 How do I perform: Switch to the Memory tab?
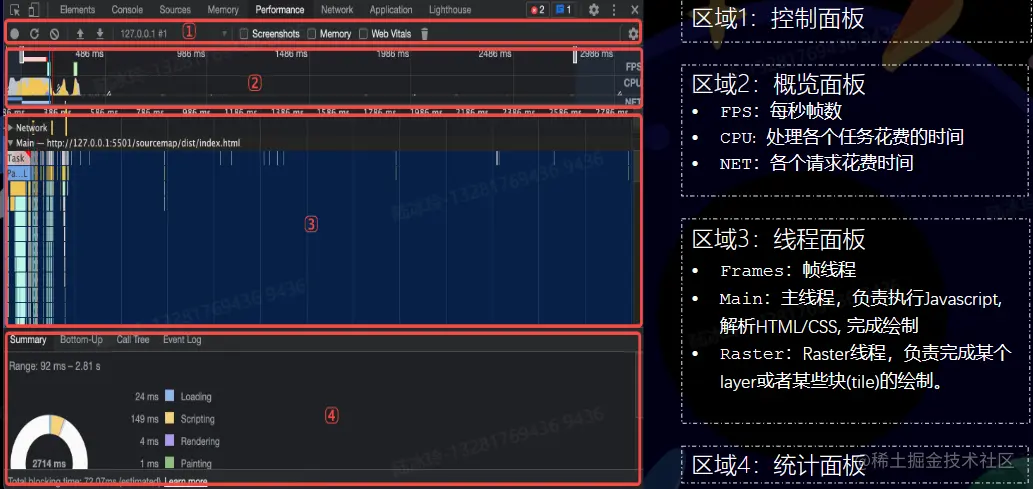[x=223, y=10]
